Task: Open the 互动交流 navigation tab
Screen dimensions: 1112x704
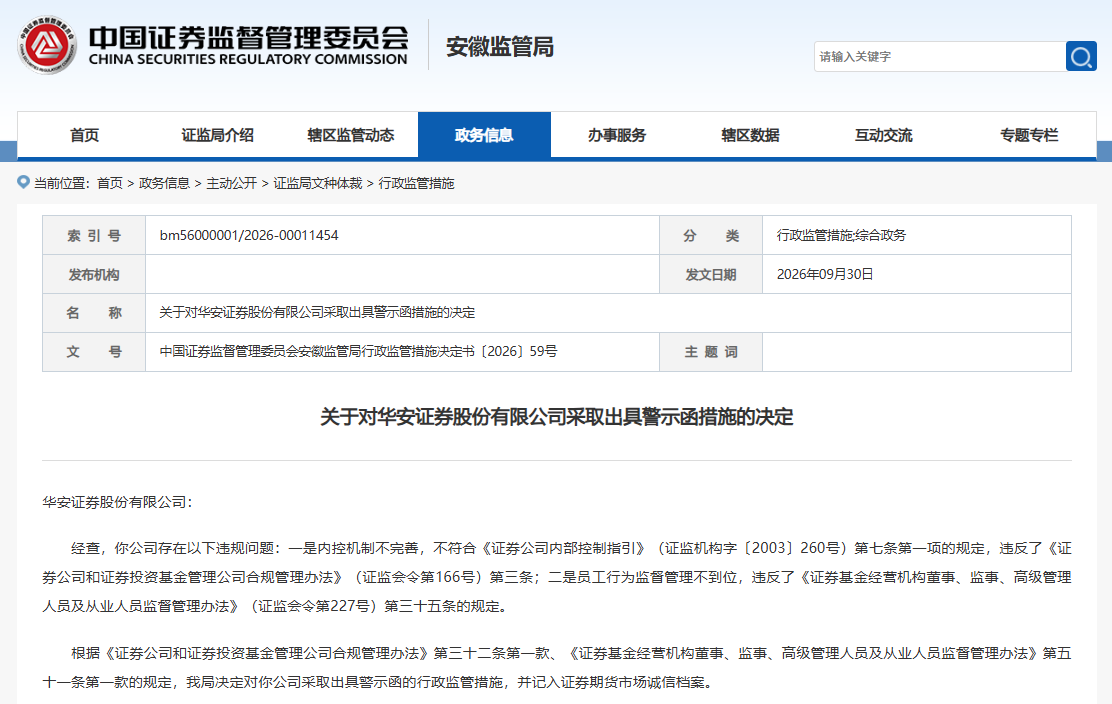Action: click(x=884, y=135)
